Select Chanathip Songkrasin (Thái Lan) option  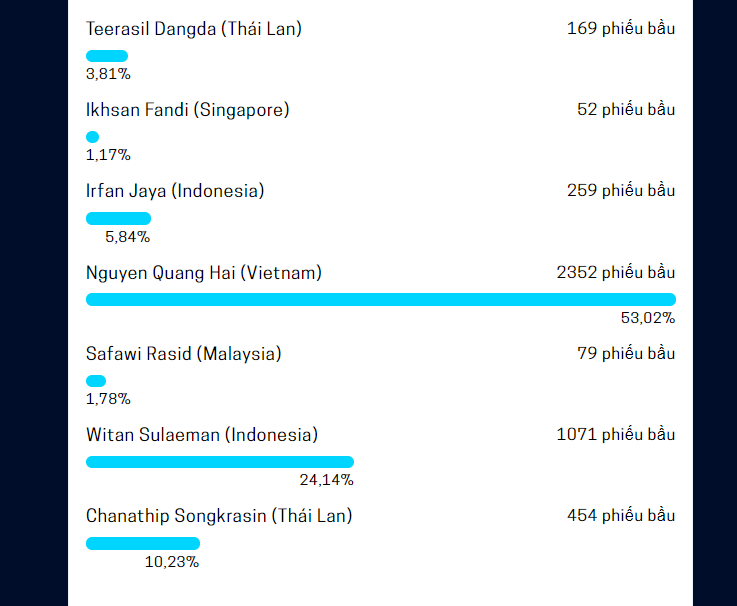tap(219, 516)
